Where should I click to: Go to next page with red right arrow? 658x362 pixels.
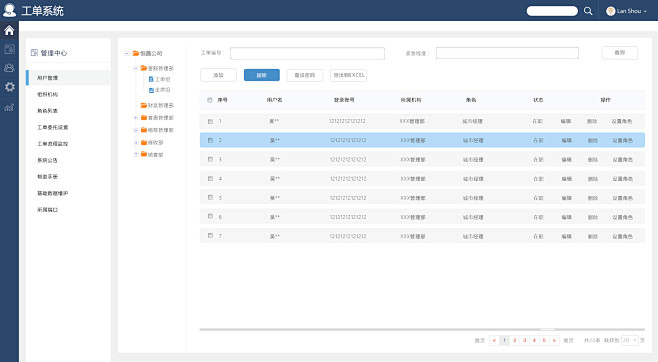(554, 340)
